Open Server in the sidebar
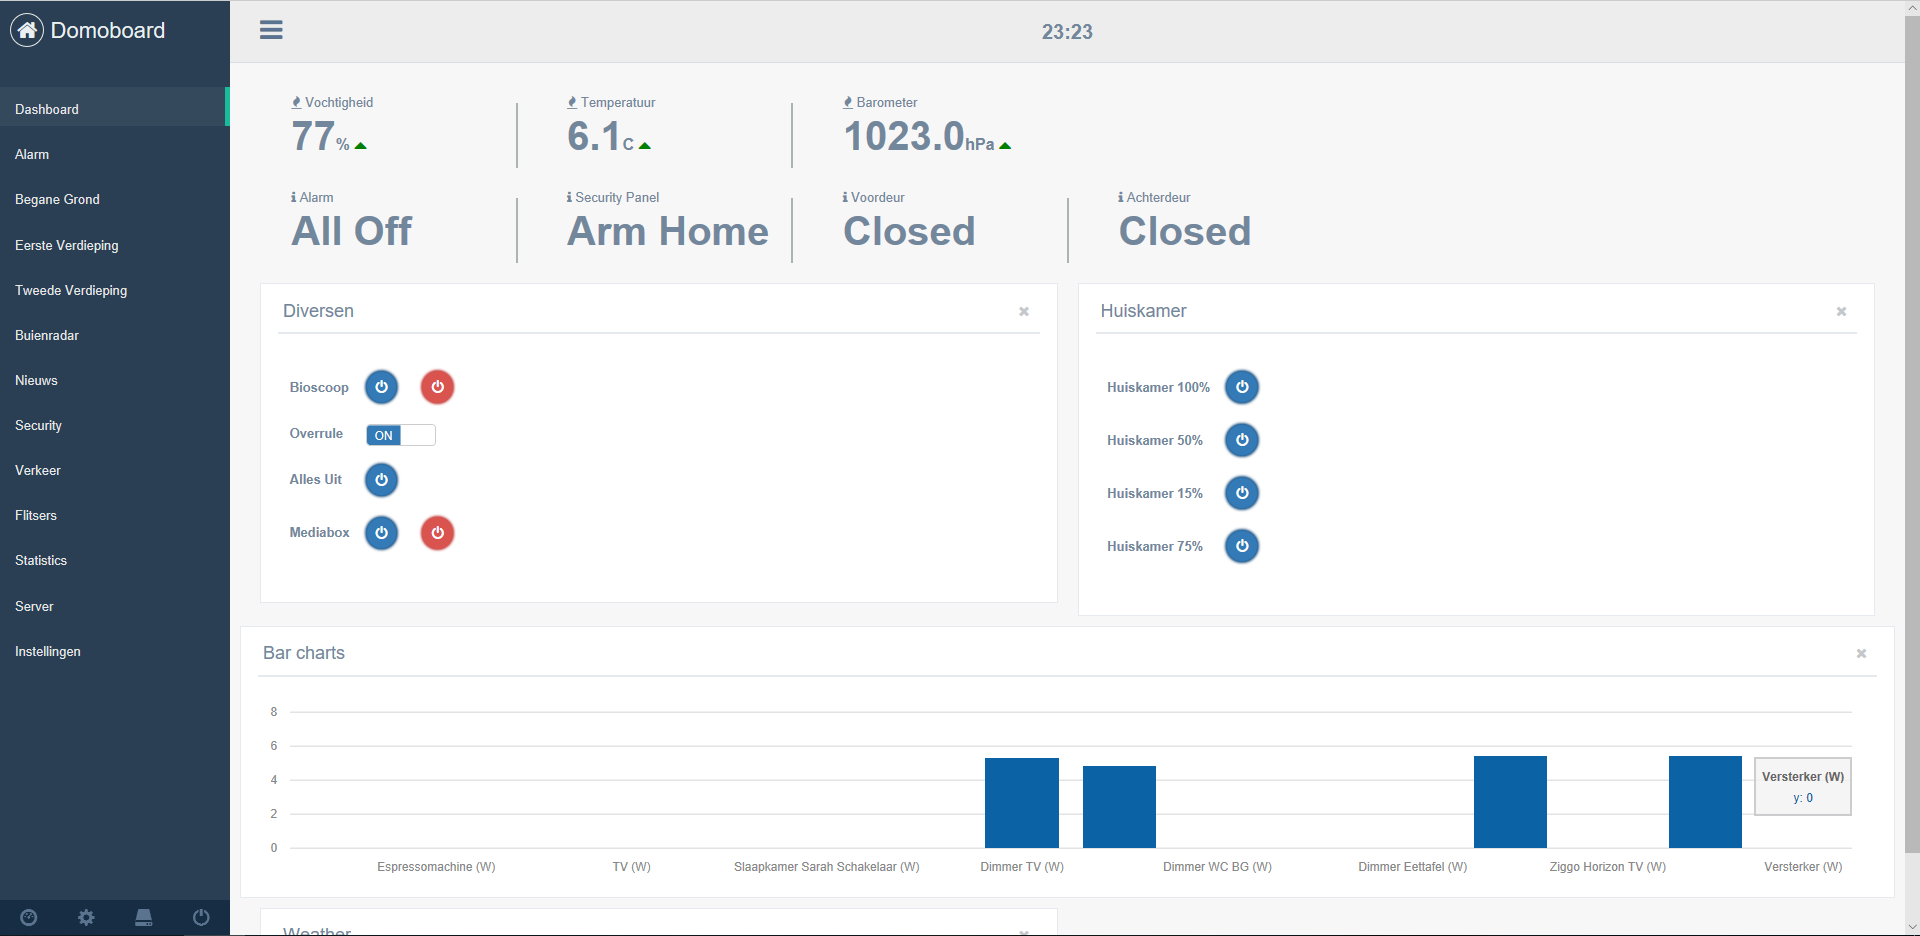 (x=115, y=606)
